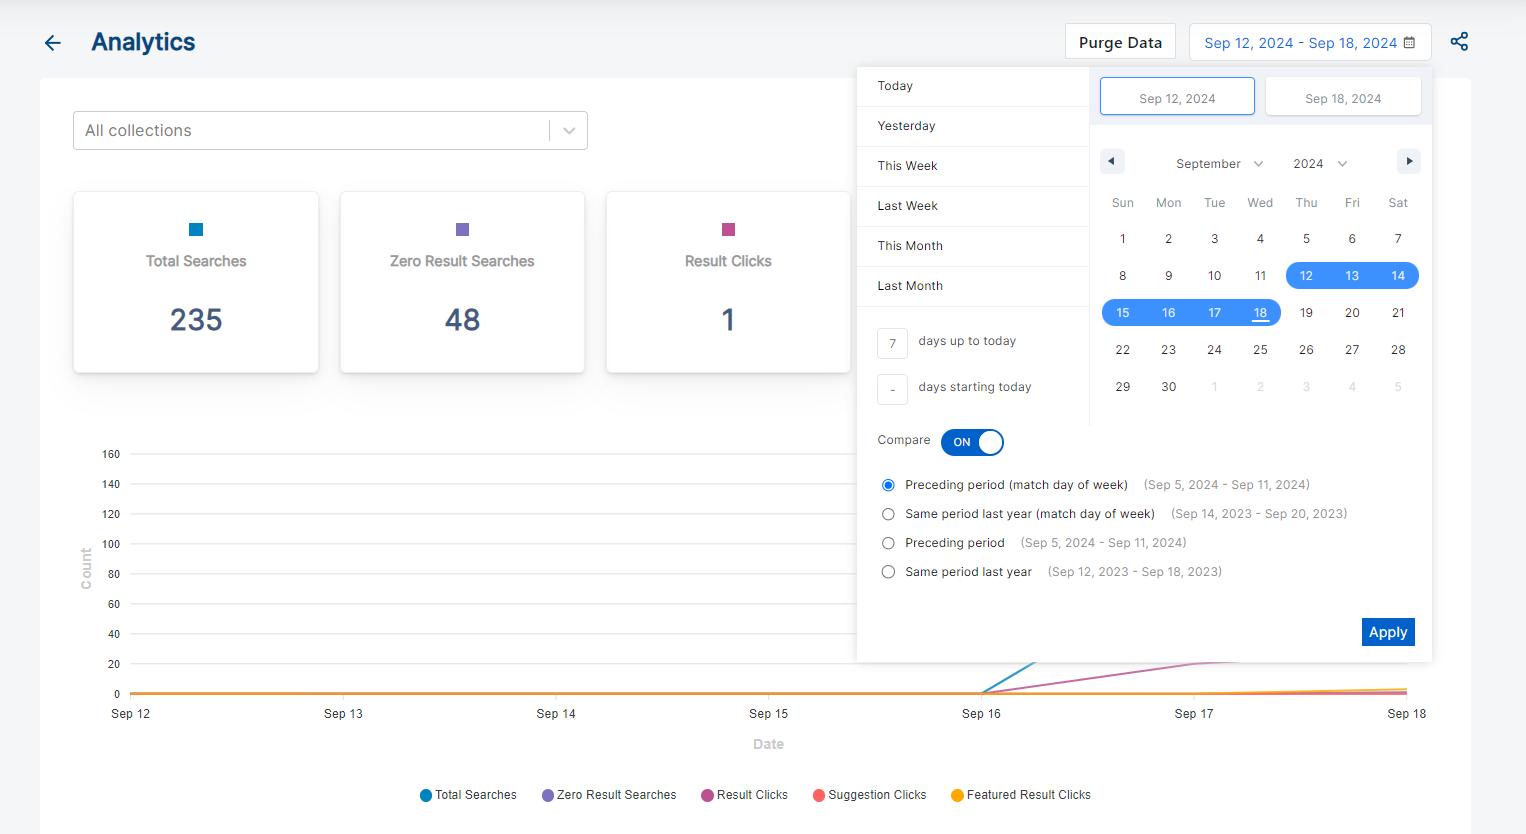Screen dimensions: 1526x834
Task: Click the Result Clicks pink card square
Action: click(x=728, y=229)
